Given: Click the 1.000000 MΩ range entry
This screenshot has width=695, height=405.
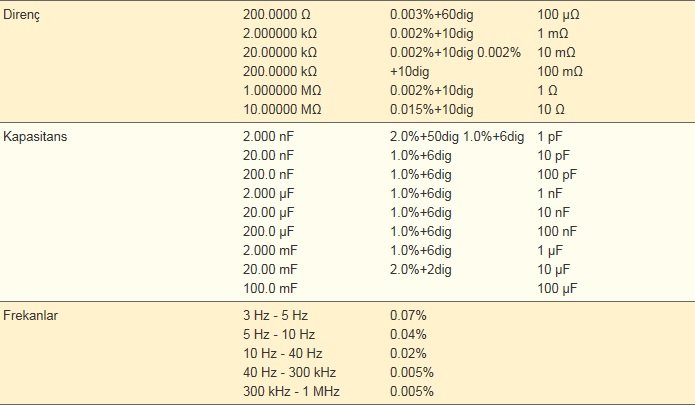Looking at the screenshot, I should (282, 90).
